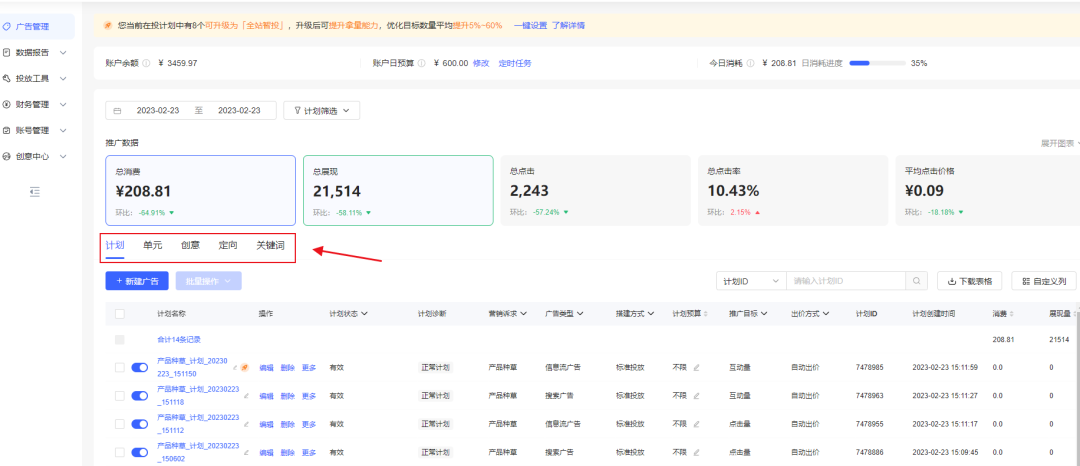Viewport: 1080px width, 466px height.
Task: Click the rename pencil for plan _151112
Action: (247, 424)
